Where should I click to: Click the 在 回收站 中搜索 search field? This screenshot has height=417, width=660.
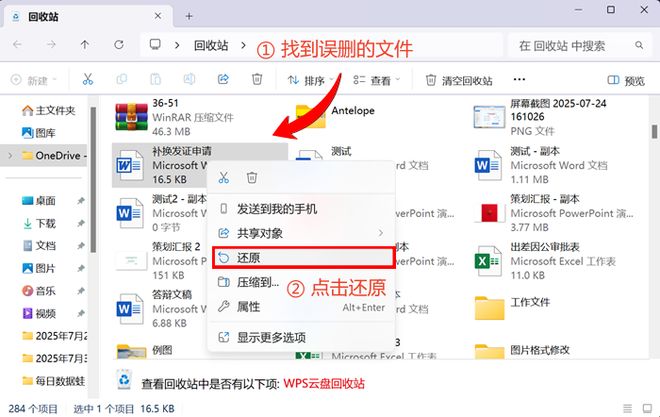582,45
